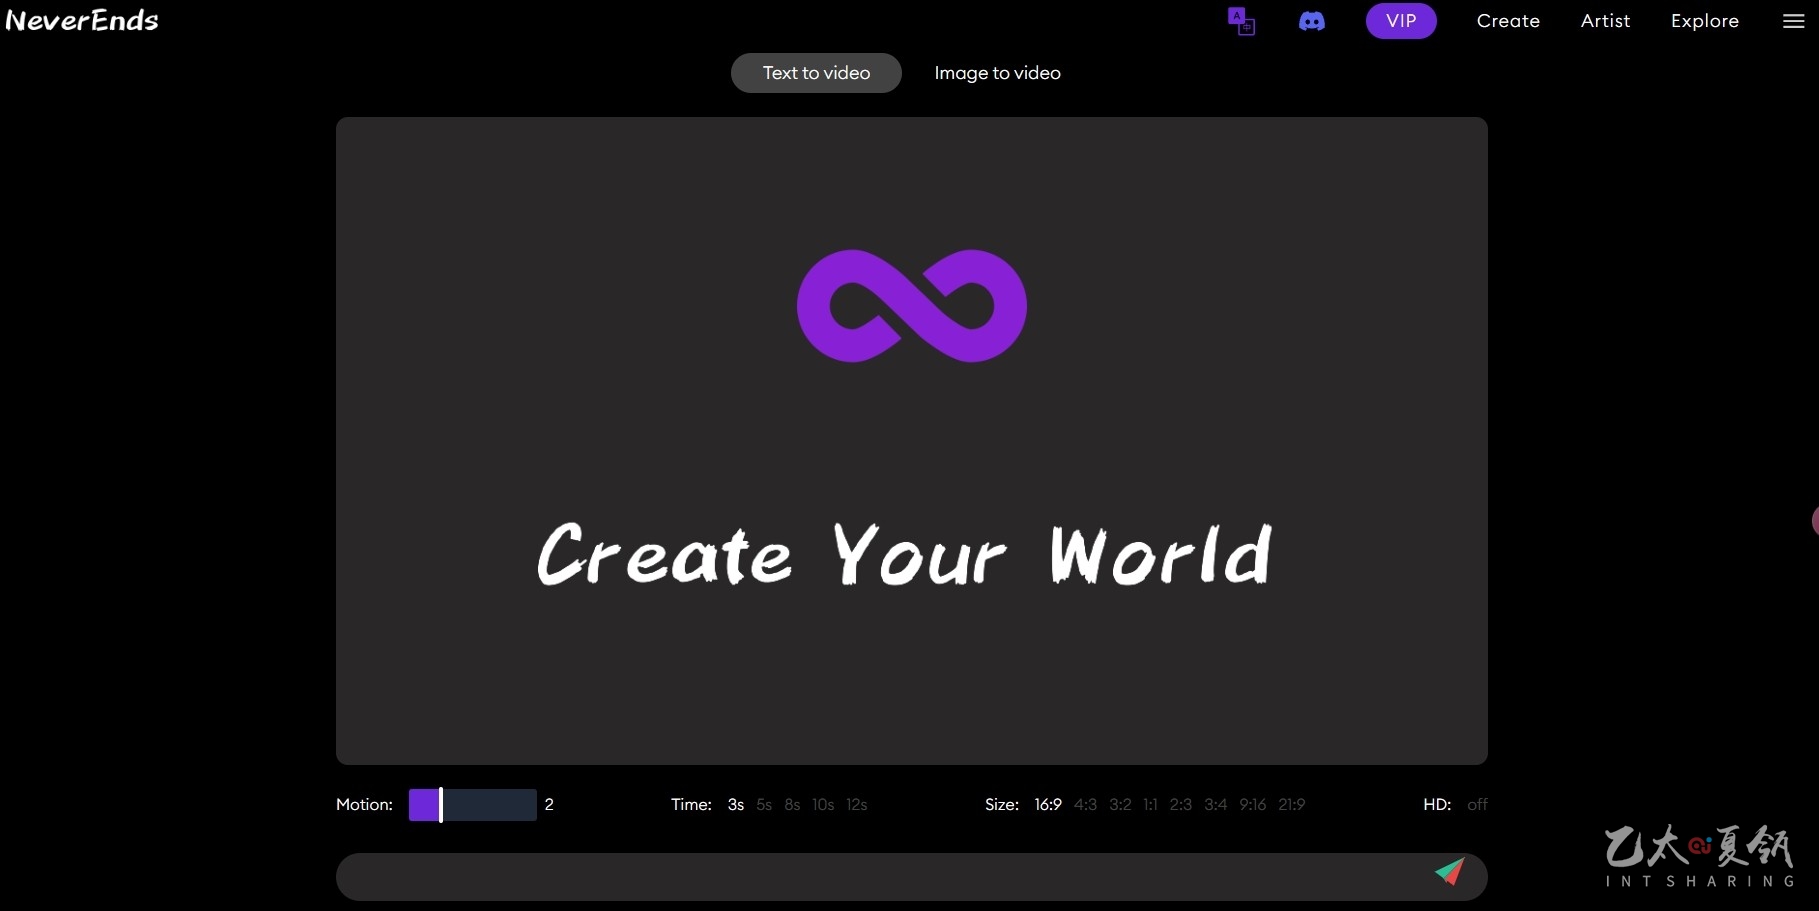1819x911 pixels.
Task: Choose 3:4 aspect ratio
Action: [x=1215, y=805]
